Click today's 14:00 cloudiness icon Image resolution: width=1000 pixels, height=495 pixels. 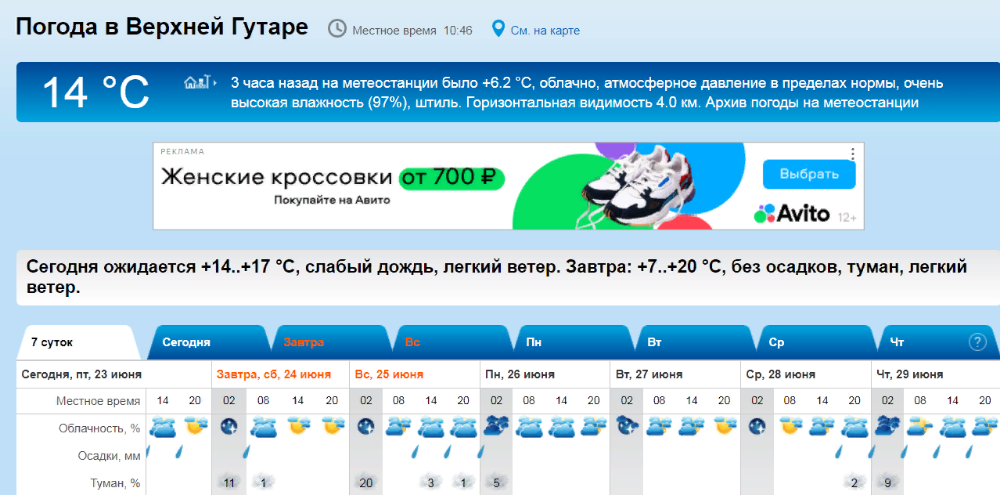click(x=161, y=427)
